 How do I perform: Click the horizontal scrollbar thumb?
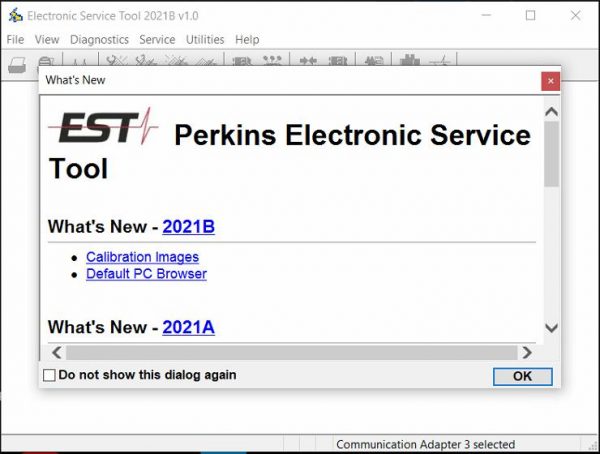290,352
